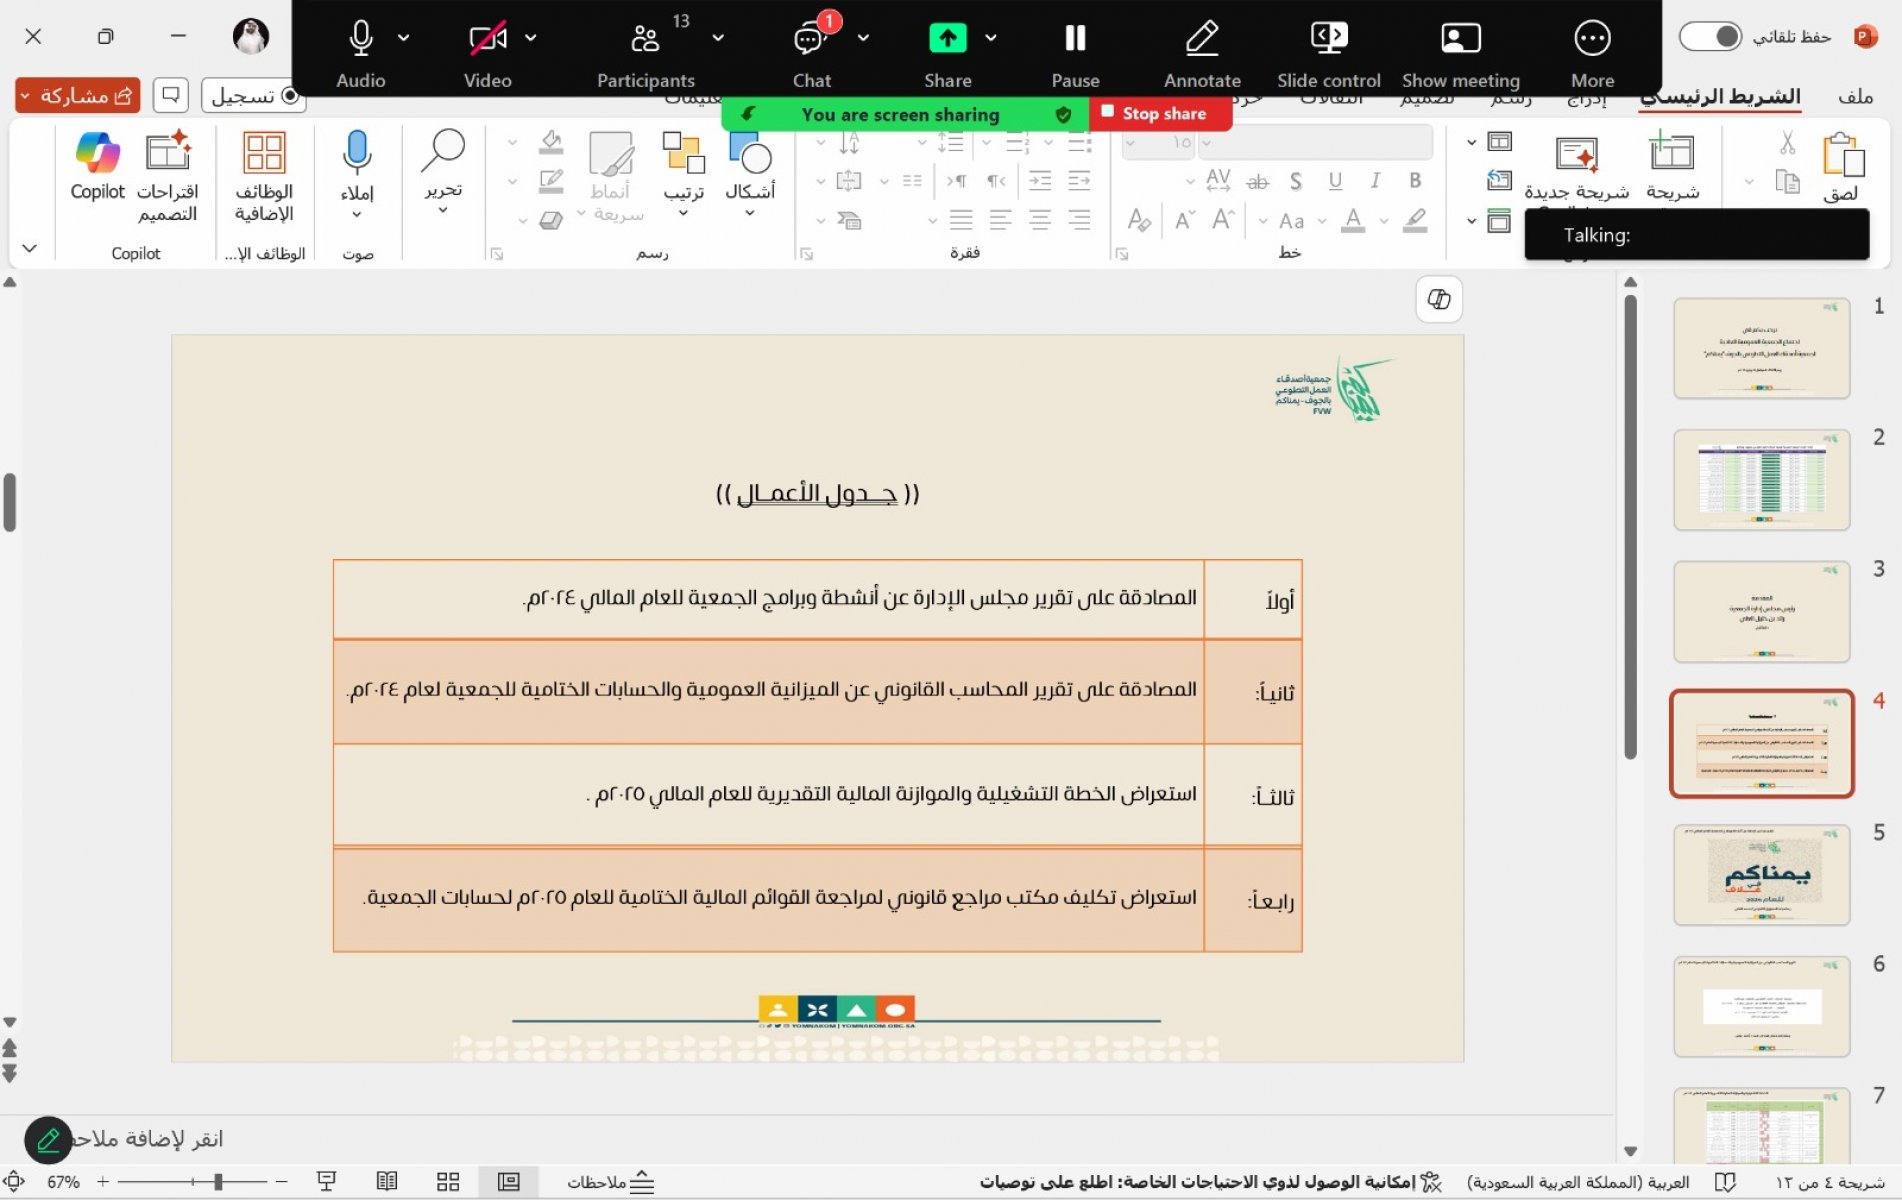Click Copilot floating button above the slide

[1439, 299]
